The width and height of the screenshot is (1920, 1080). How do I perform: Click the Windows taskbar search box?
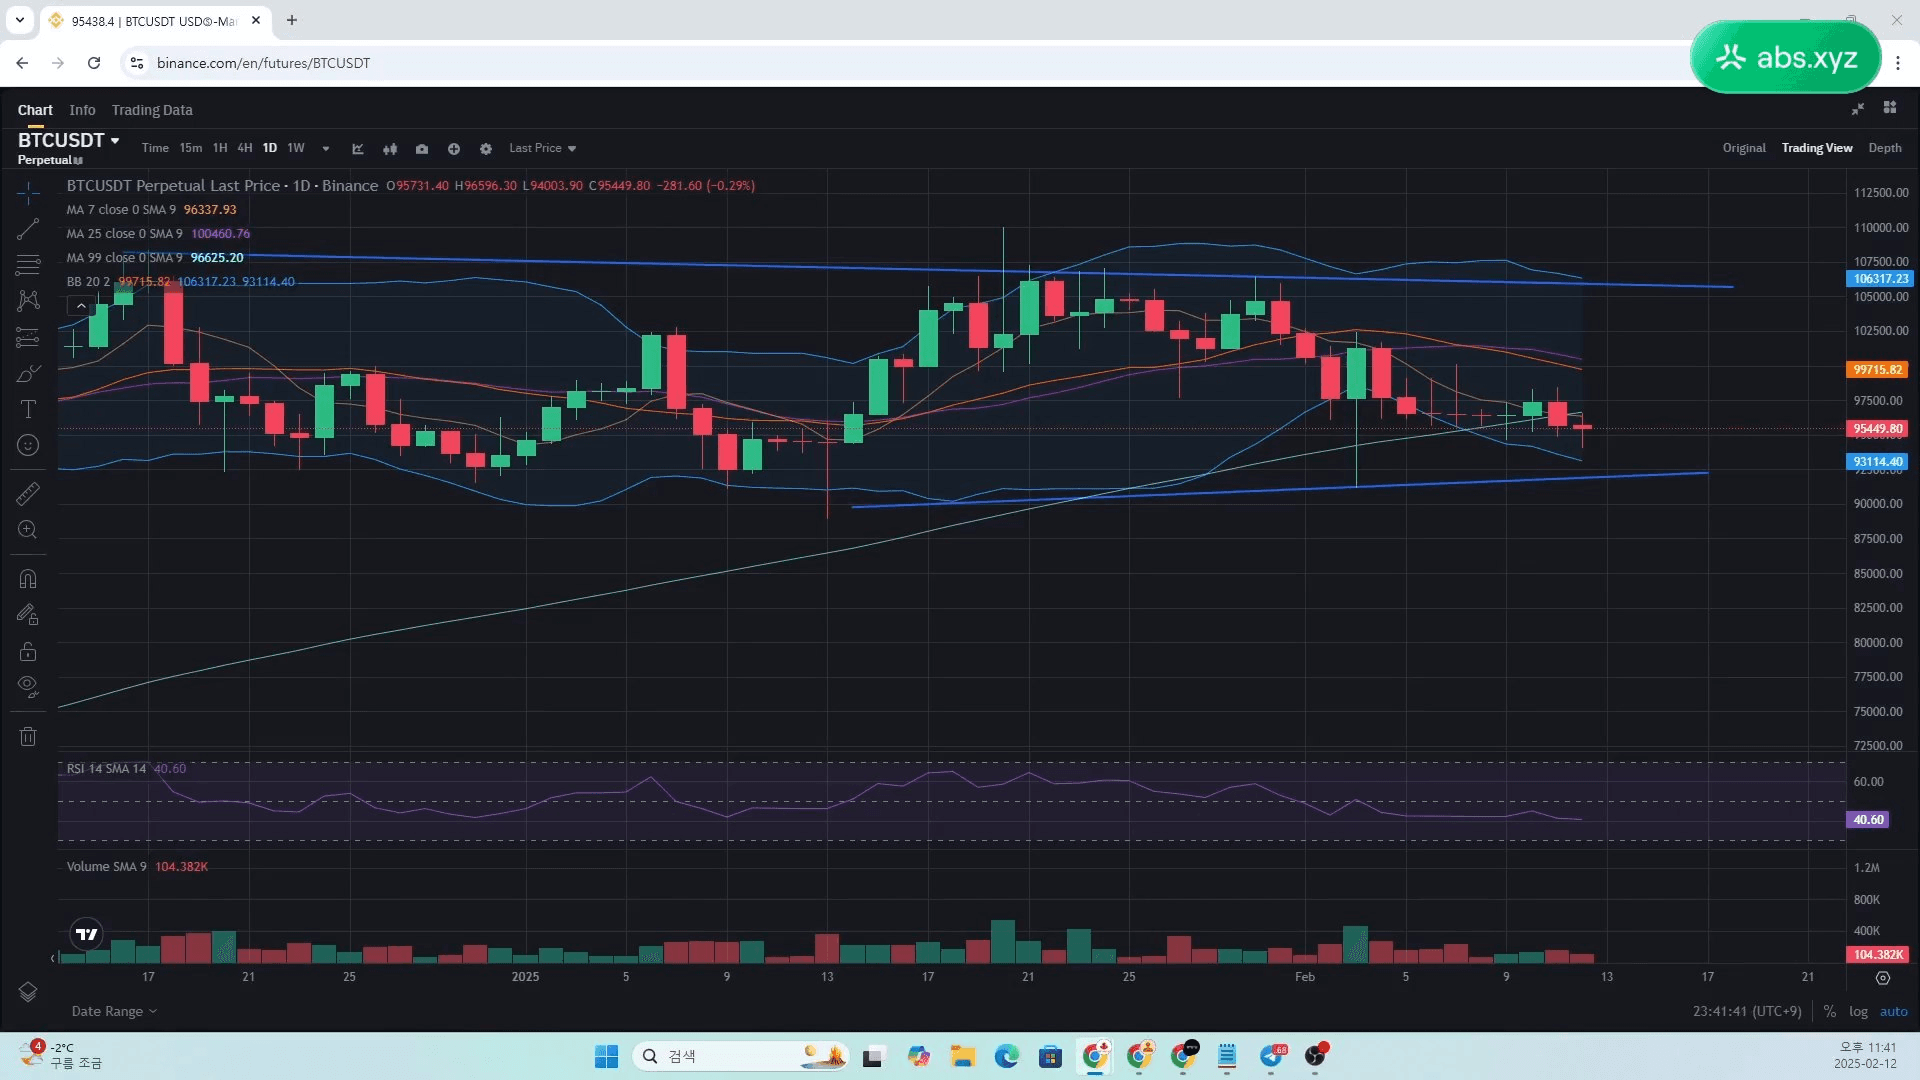tap(740, 1056)
